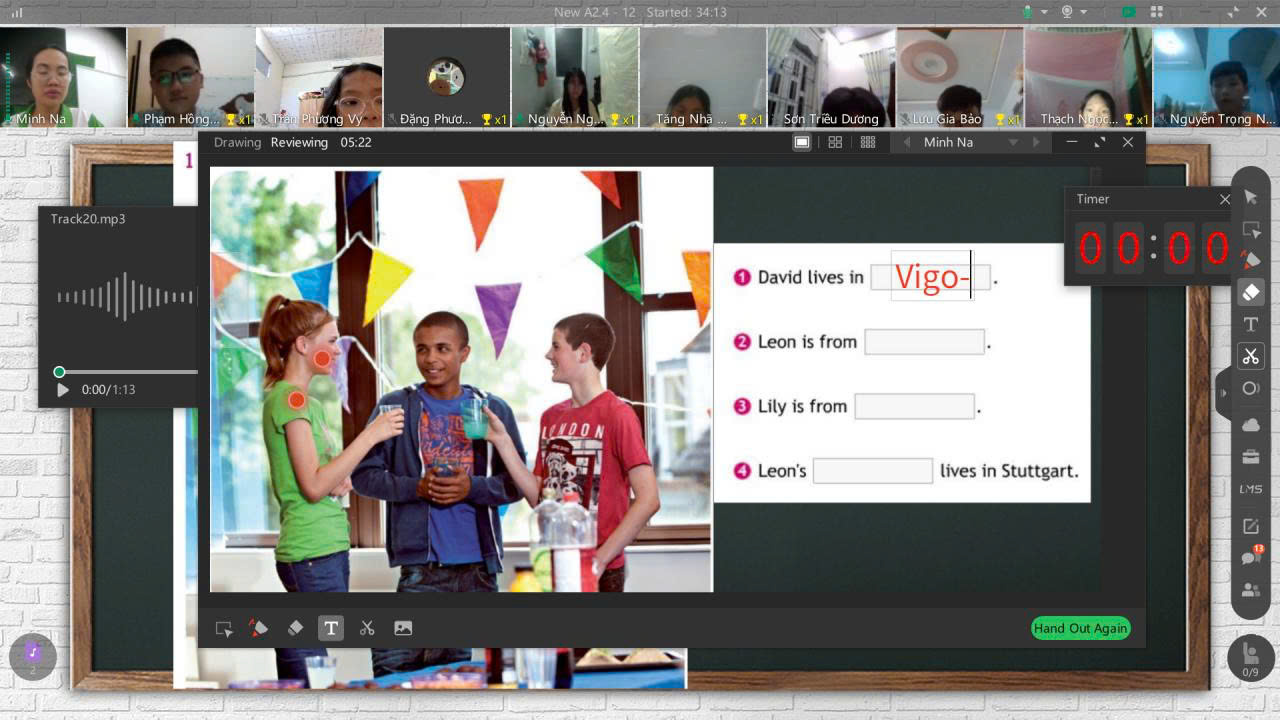Select the pen tool in bottom toolbar
This screenshot has height=720, width=1280.
258,628
